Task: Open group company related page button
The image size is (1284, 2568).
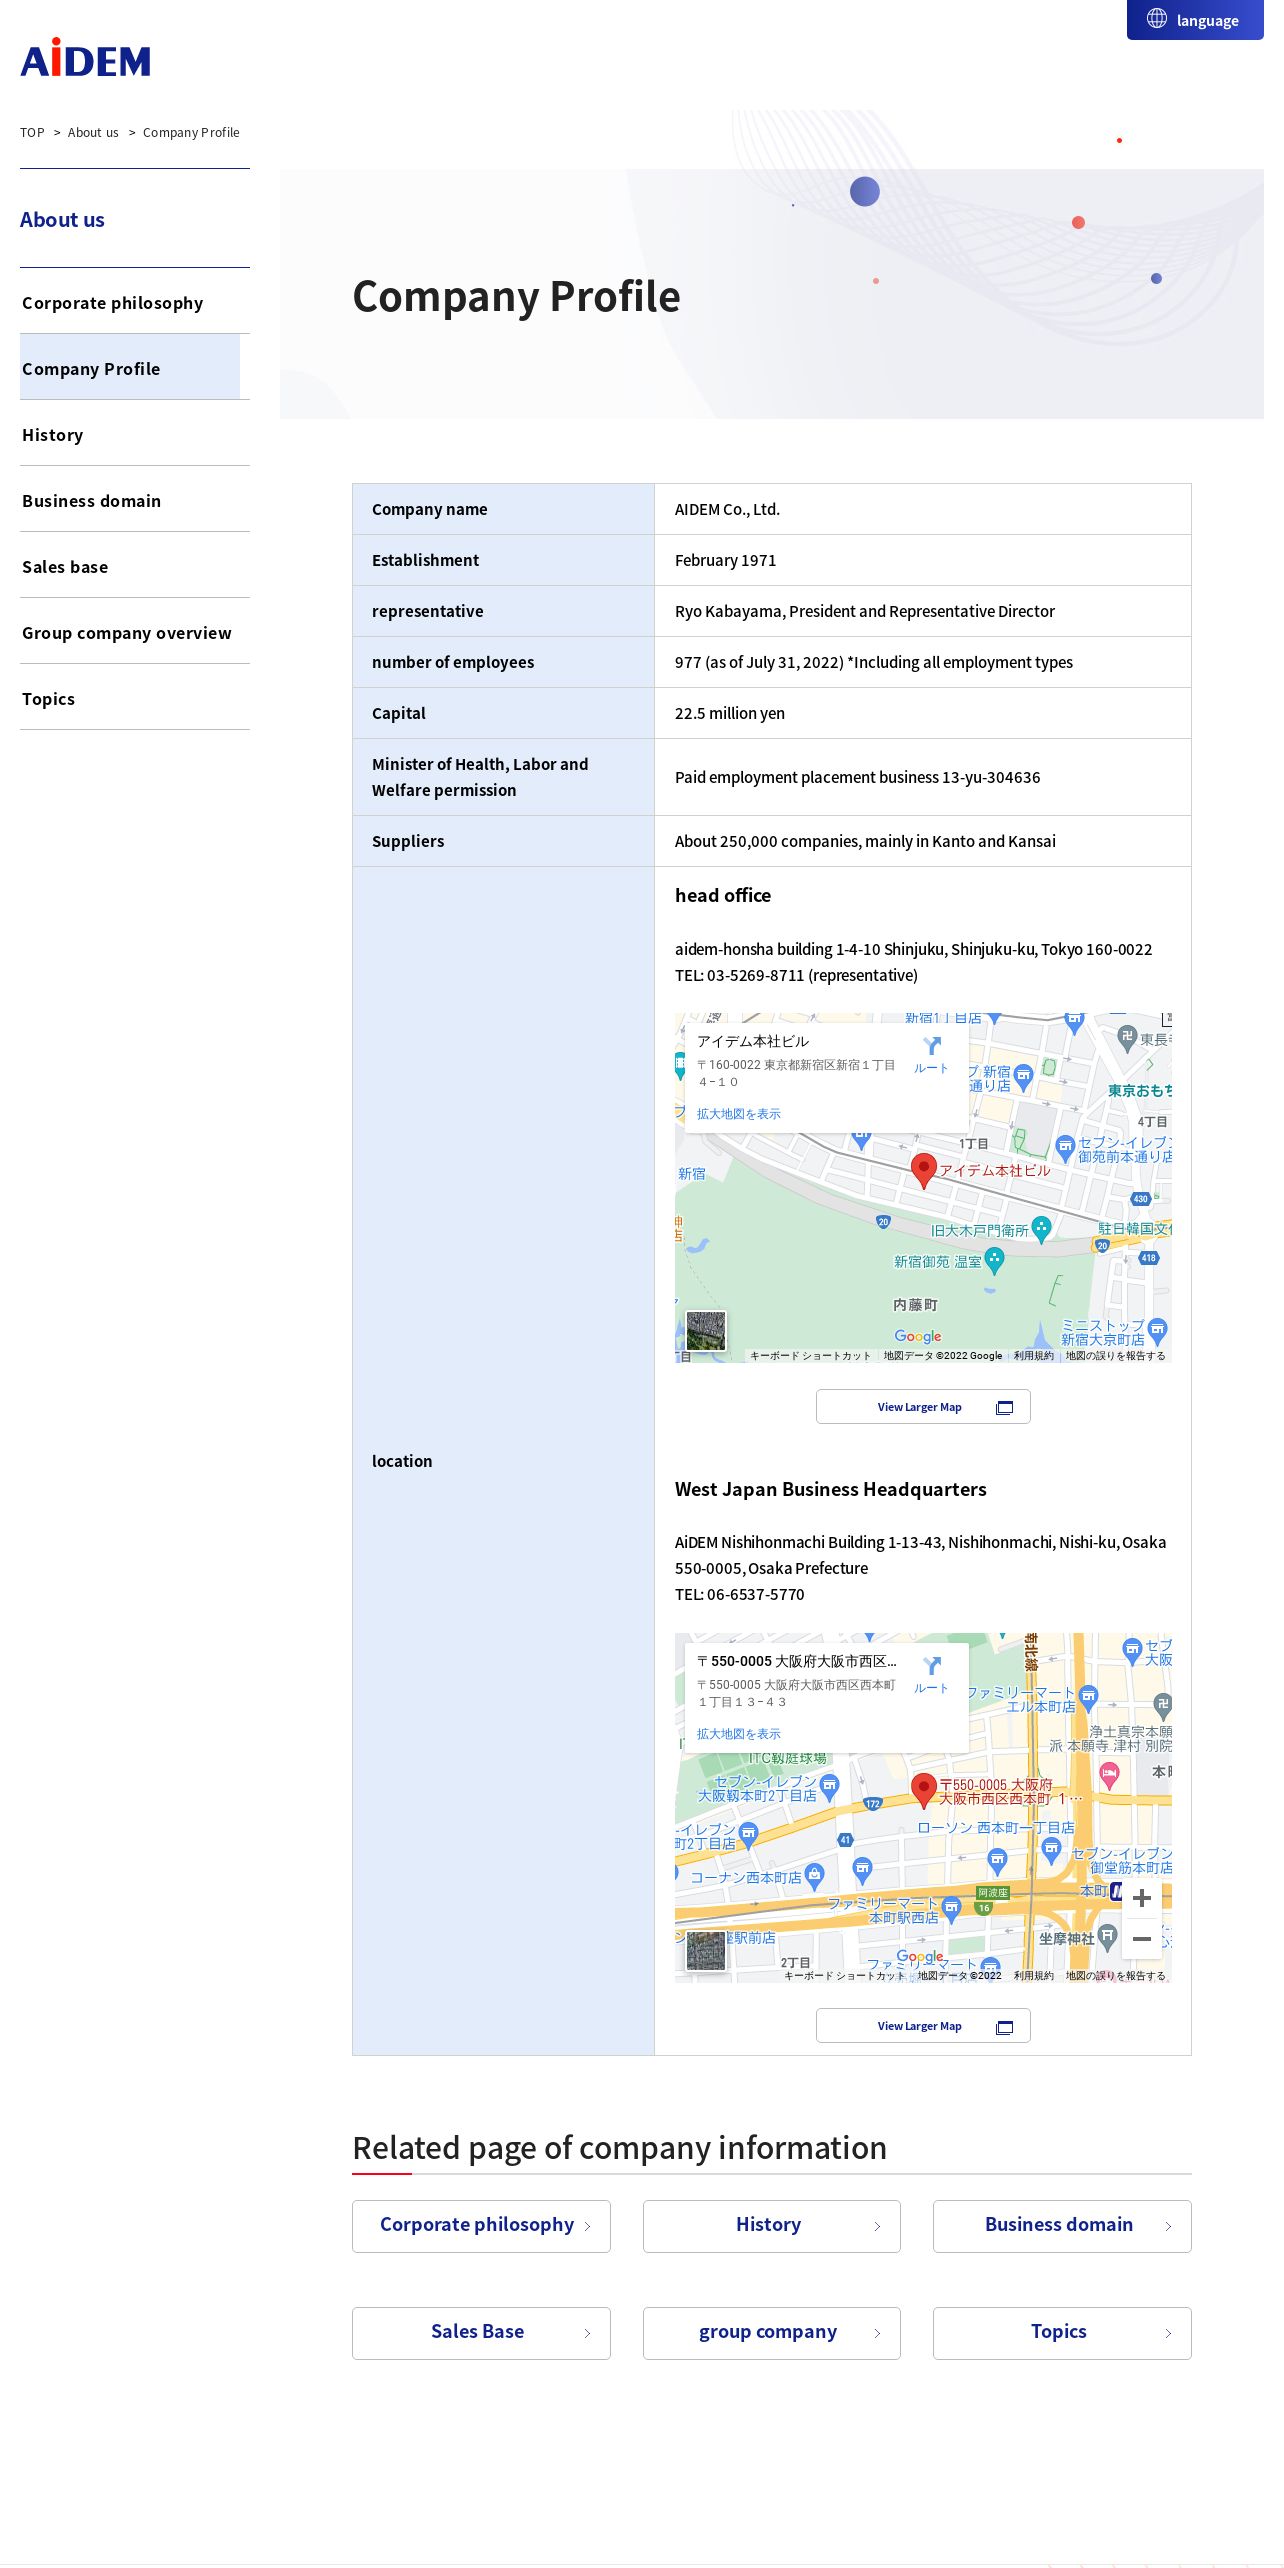Action: point(772,2333)
